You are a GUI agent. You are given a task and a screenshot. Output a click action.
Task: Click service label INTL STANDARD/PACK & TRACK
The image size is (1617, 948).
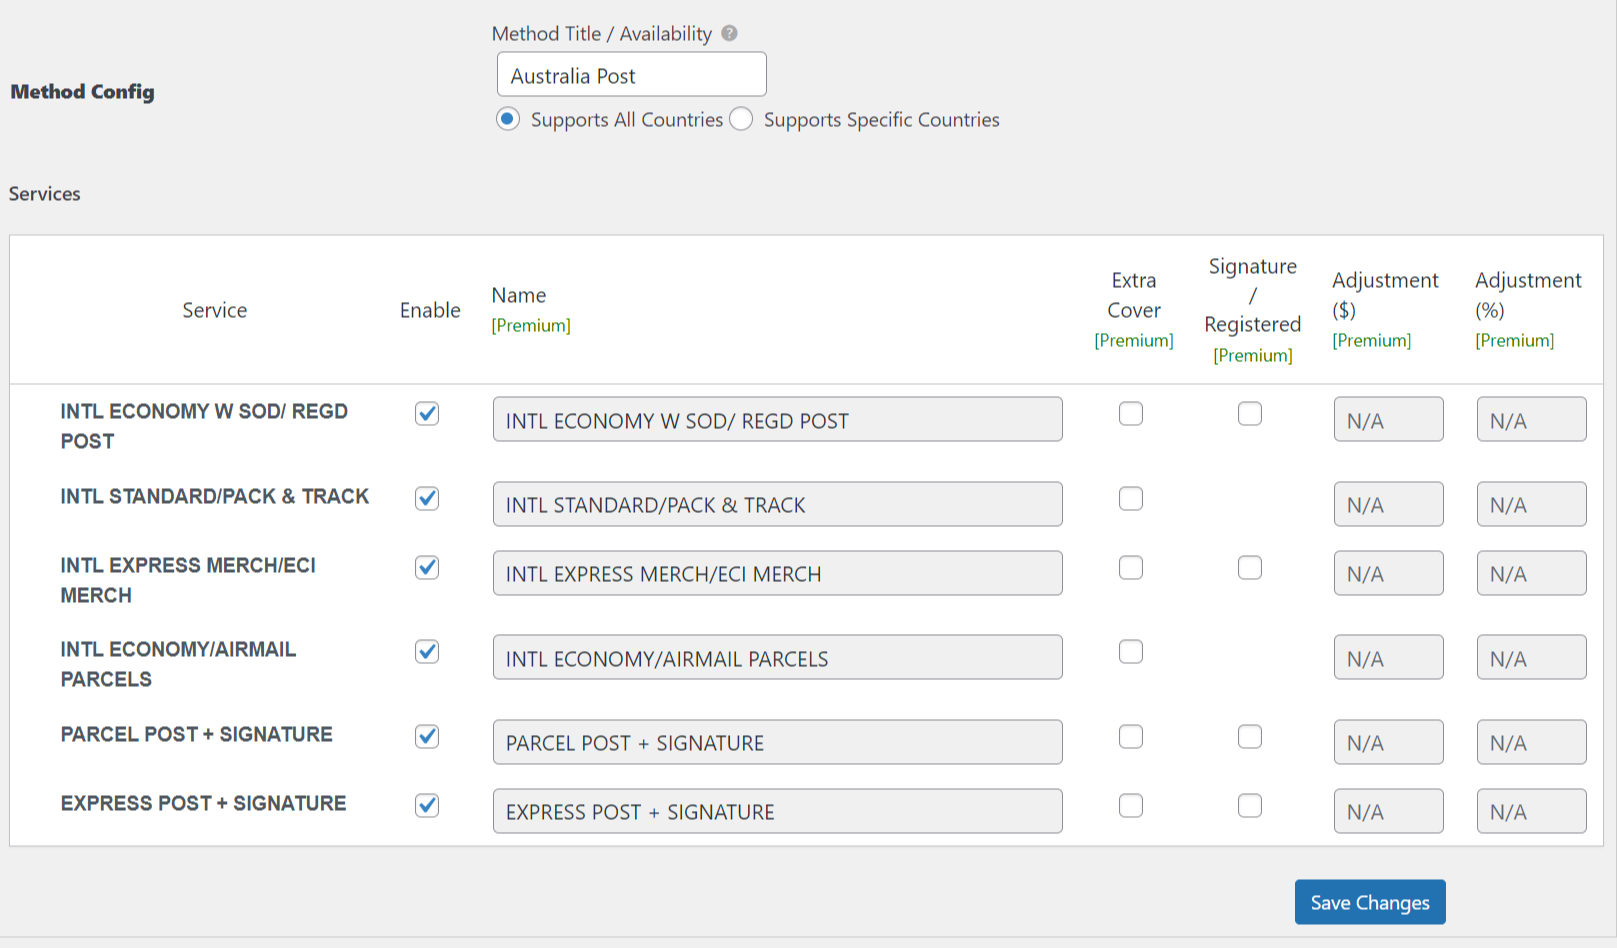215,497
